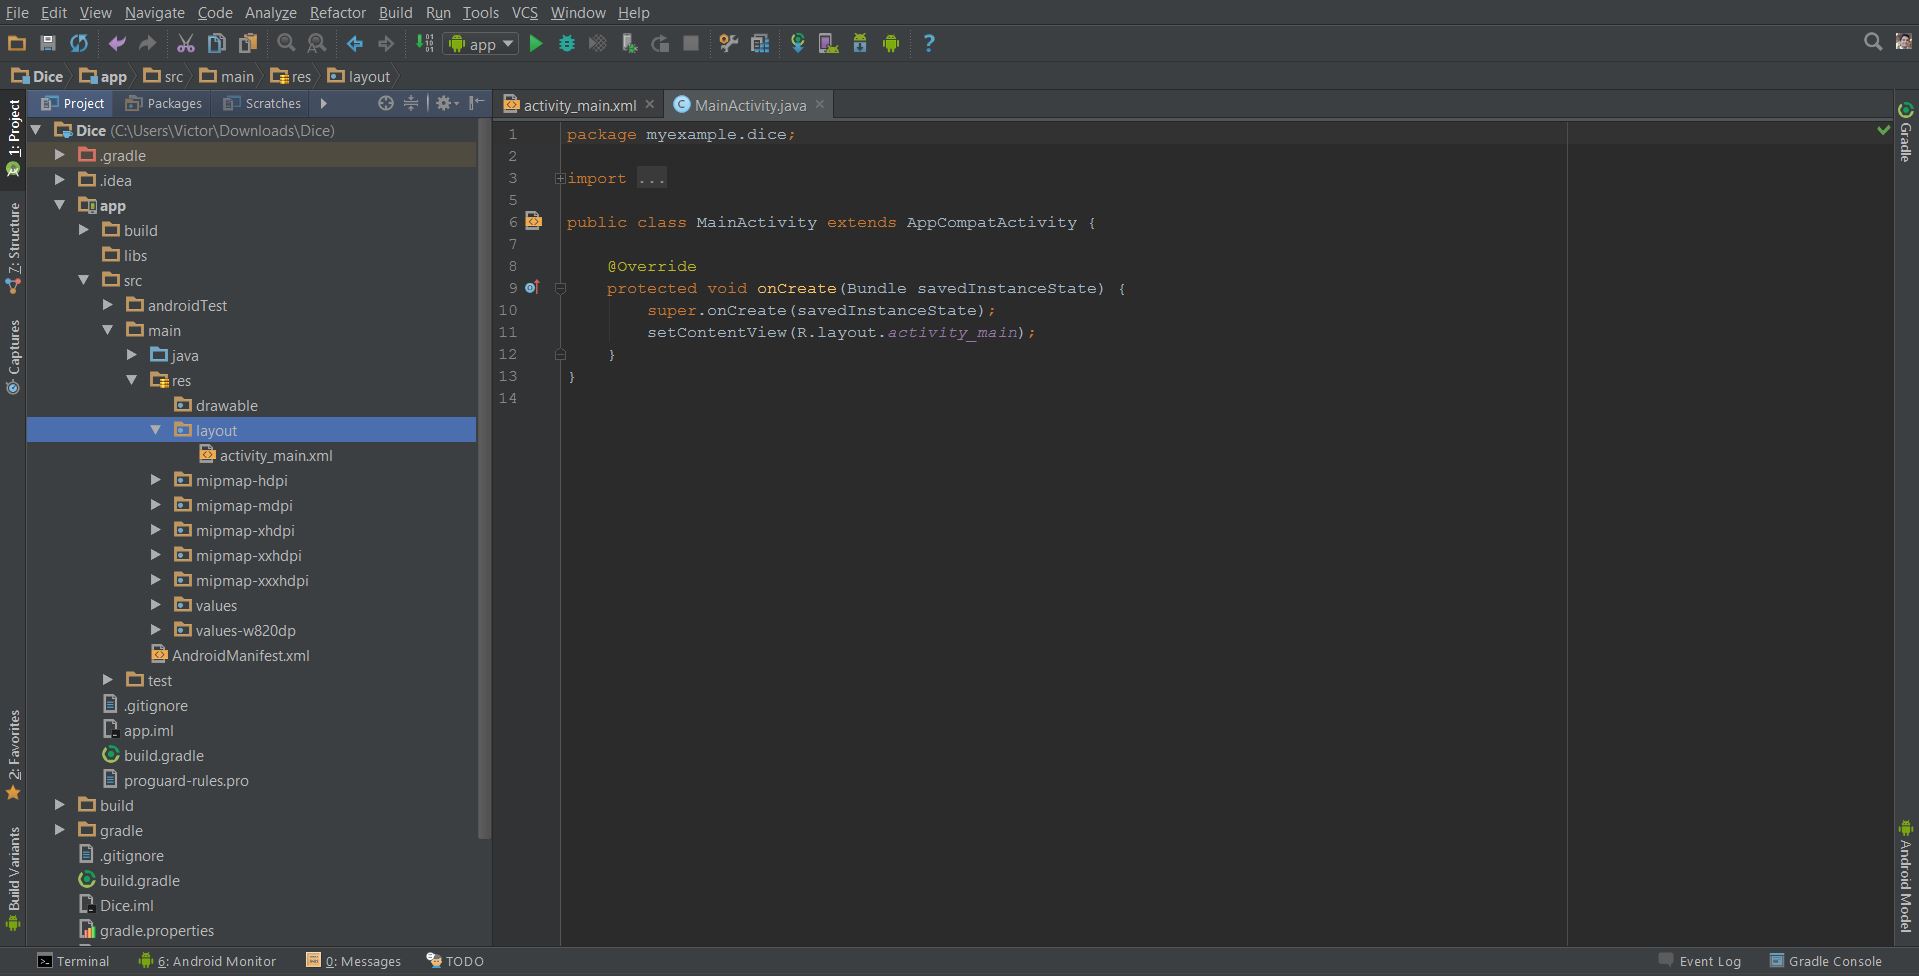The image size is (1919, 976).
Task: Click Collapse All icon in Project panel
Action: pos(411,103)
